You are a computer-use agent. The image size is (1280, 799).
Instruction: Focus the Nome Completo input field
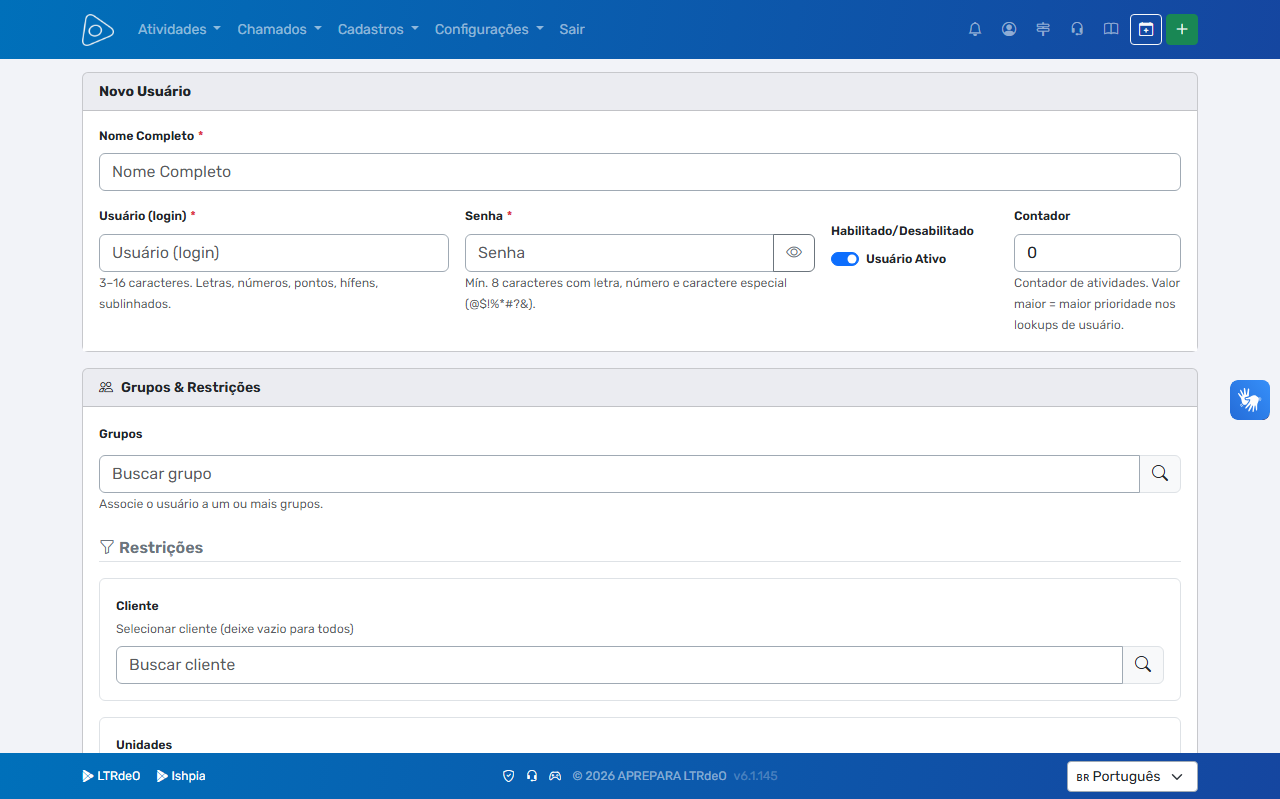pos(640,172)
